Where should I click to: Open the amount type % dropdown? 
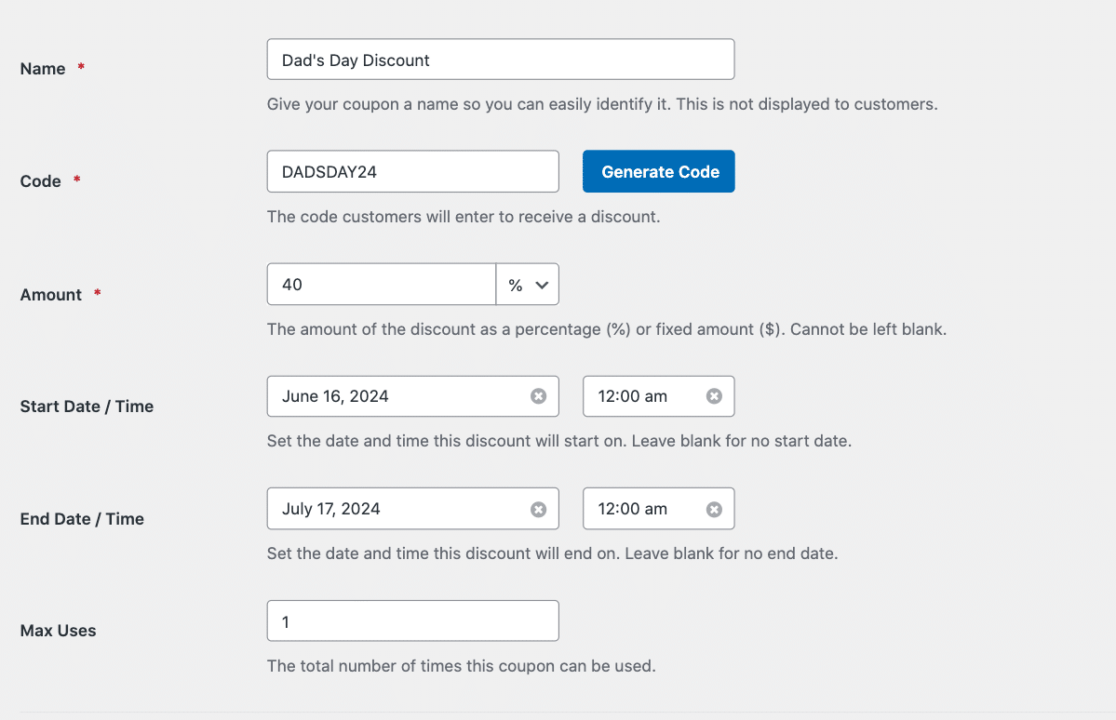click(528, 285)
